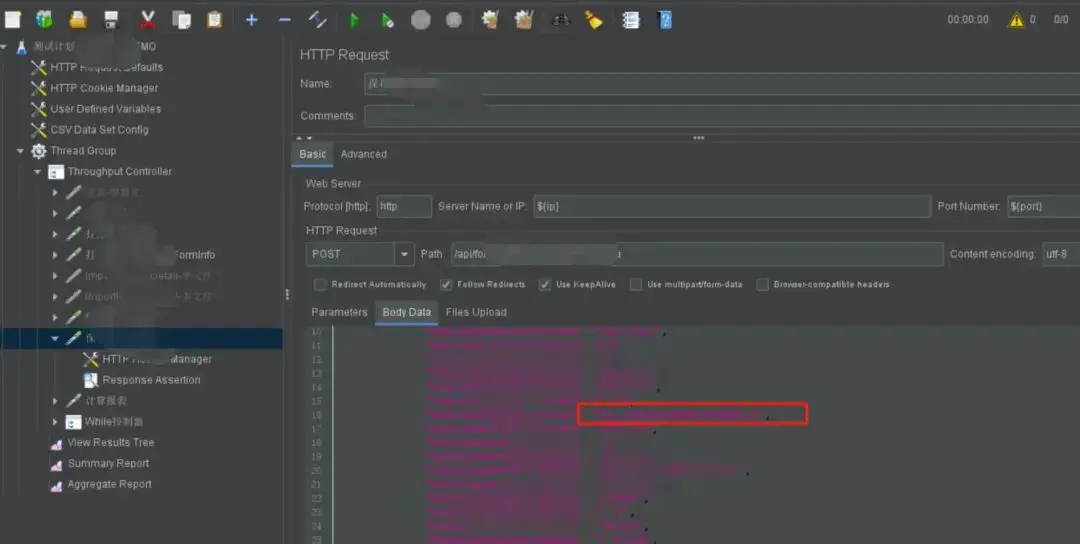The height and width of the screenshot is (544, 1080).
Task: Open the POST method dropdown
Action: [405, 254]
